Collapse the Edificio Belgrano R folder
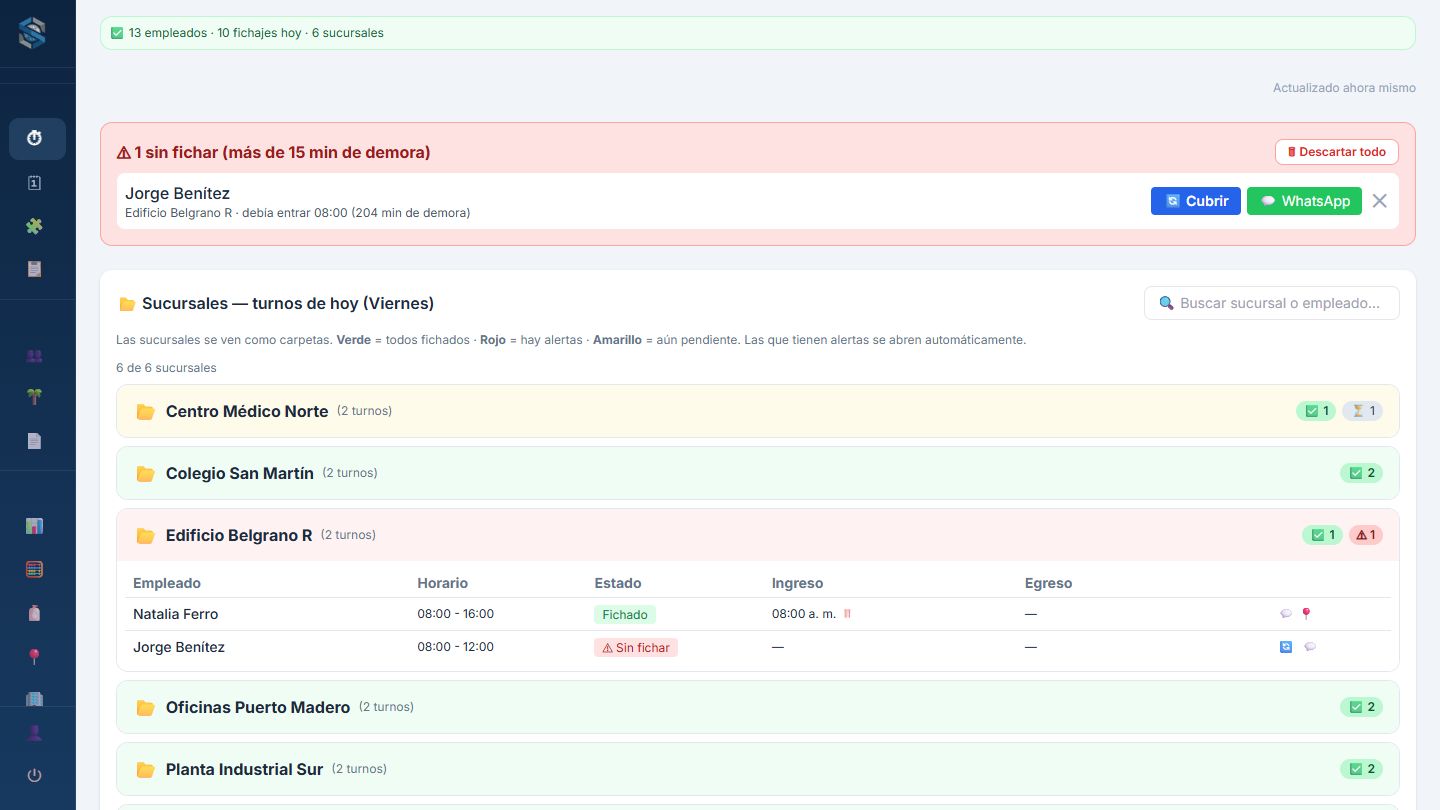Screen dimensions: 1440x810 758,535
